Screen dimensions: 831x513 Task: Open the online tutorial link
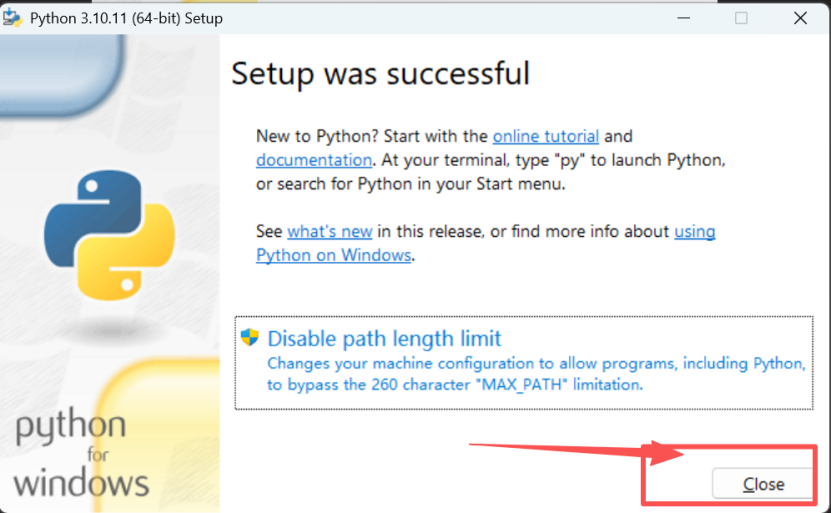[545, 136]
